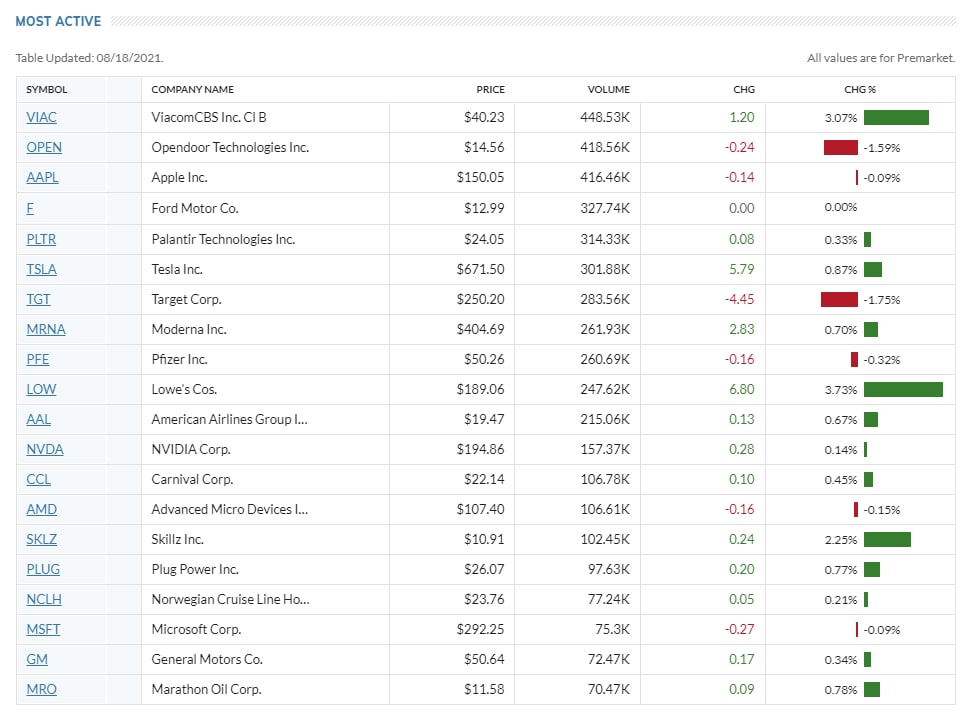Click the 2.25% green bar for Skillz

click(x=887, y=539)
